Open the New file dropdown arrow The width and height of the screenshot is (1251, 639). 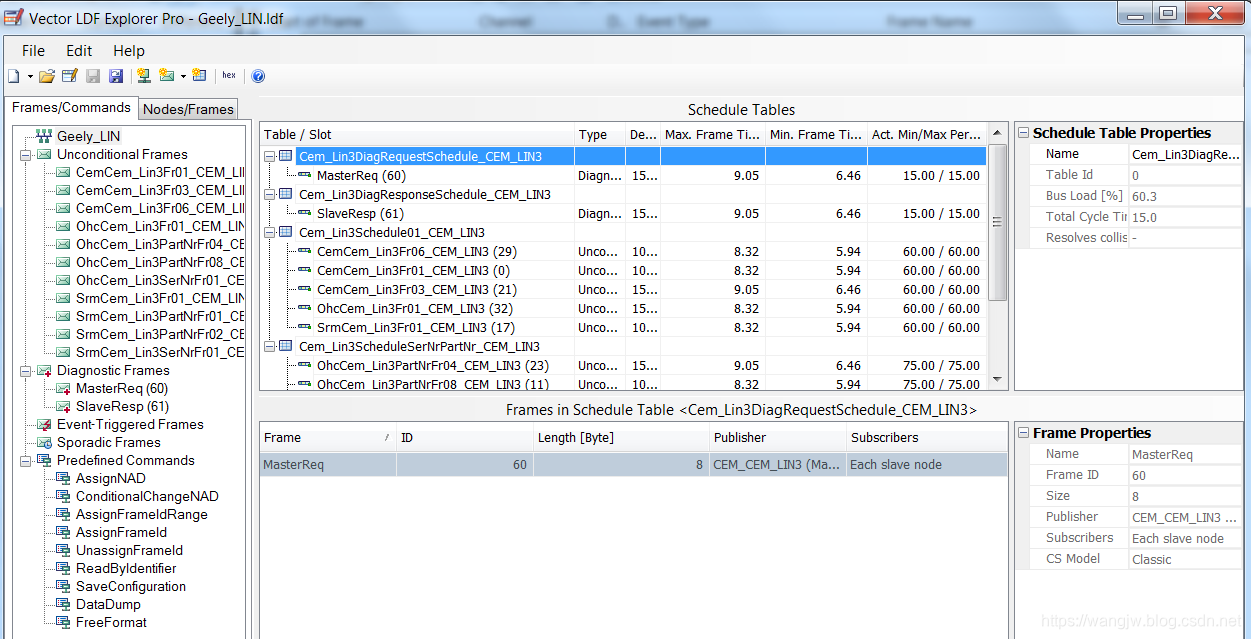pos(30,76)
